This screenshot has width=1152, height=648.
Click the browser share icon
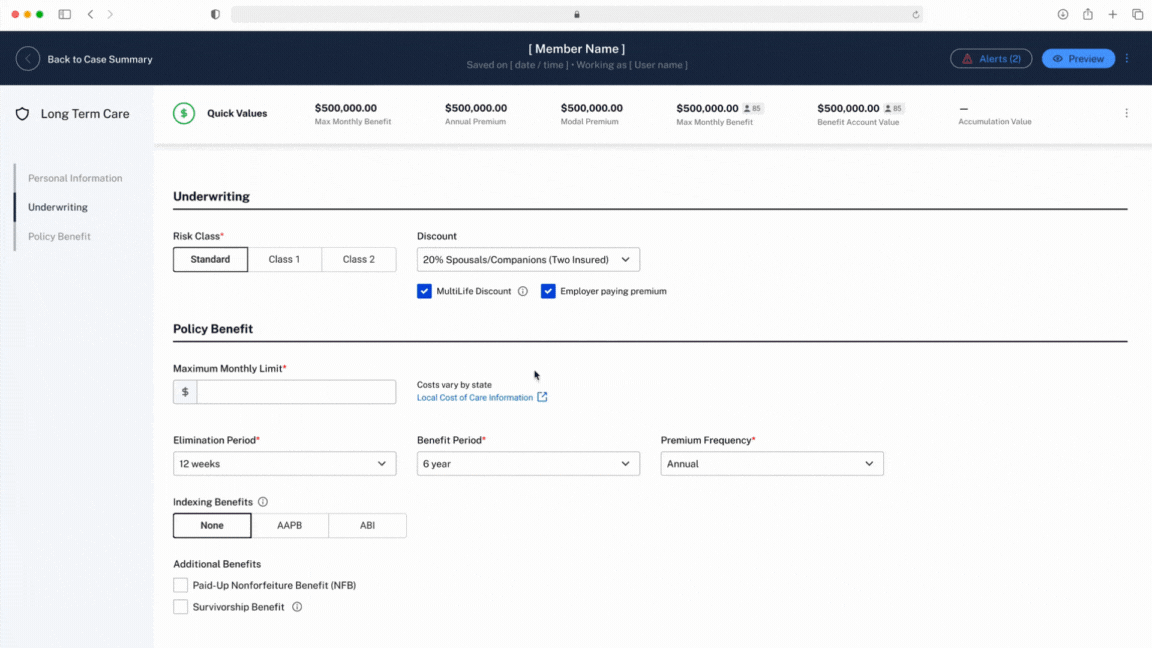point(1087,14)
